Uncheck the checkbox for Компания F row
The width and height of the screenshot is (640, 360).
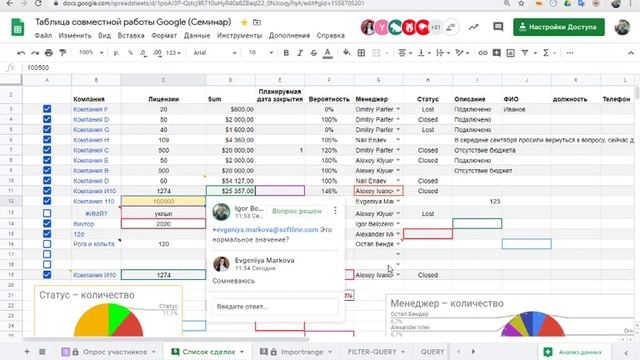47,109
